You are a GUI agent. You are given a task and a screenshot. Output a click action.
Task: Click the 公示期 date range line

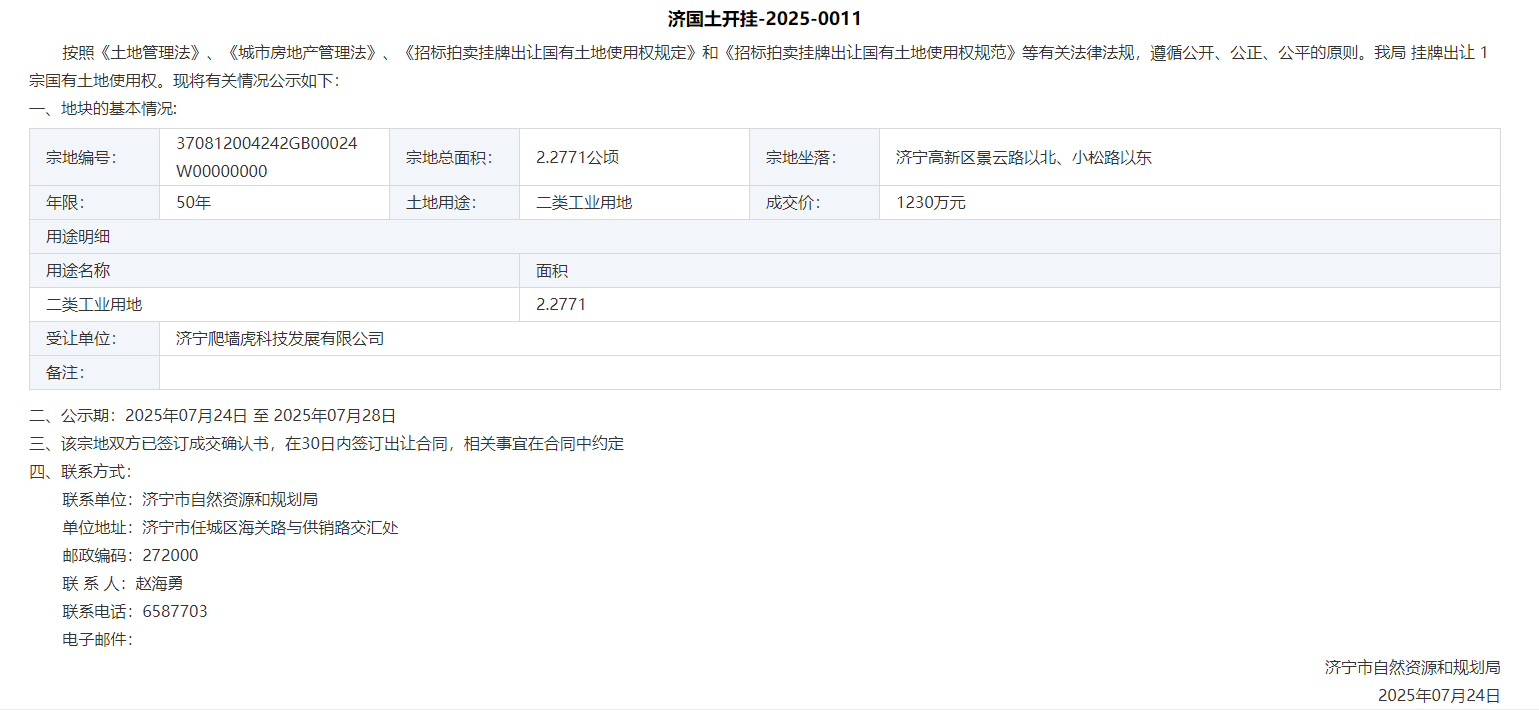(x=213, y=415)
